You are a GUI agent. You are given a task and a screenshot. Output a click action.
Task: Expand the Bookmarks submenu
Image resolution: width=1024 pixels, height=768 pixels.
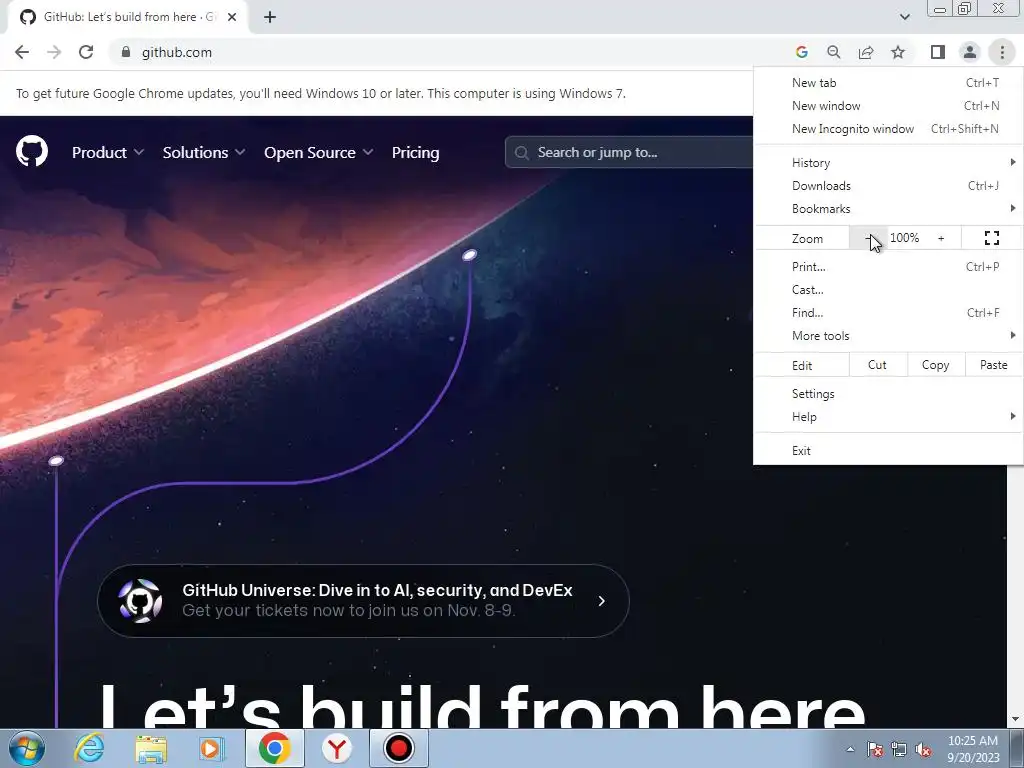888,209
